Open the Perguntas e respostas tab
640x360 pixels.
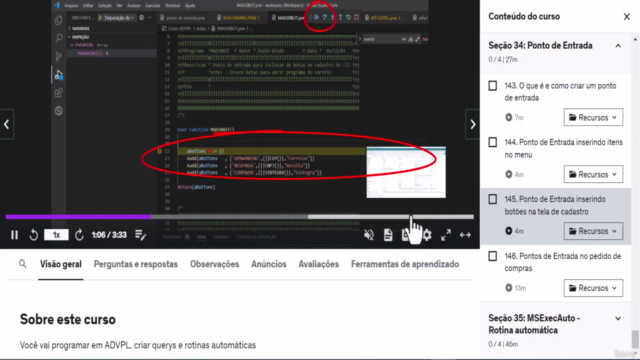pyautogui.click(x=136, y=264)
